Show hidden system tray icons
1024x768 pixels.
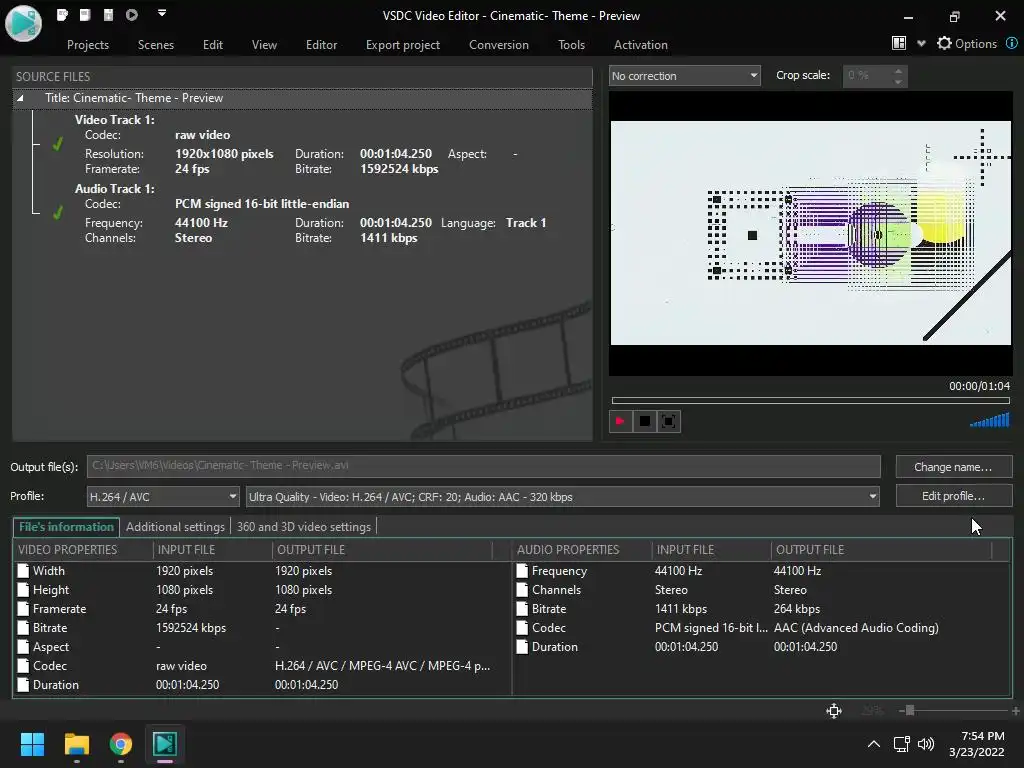pyautogui.click(x=874, y=744)
